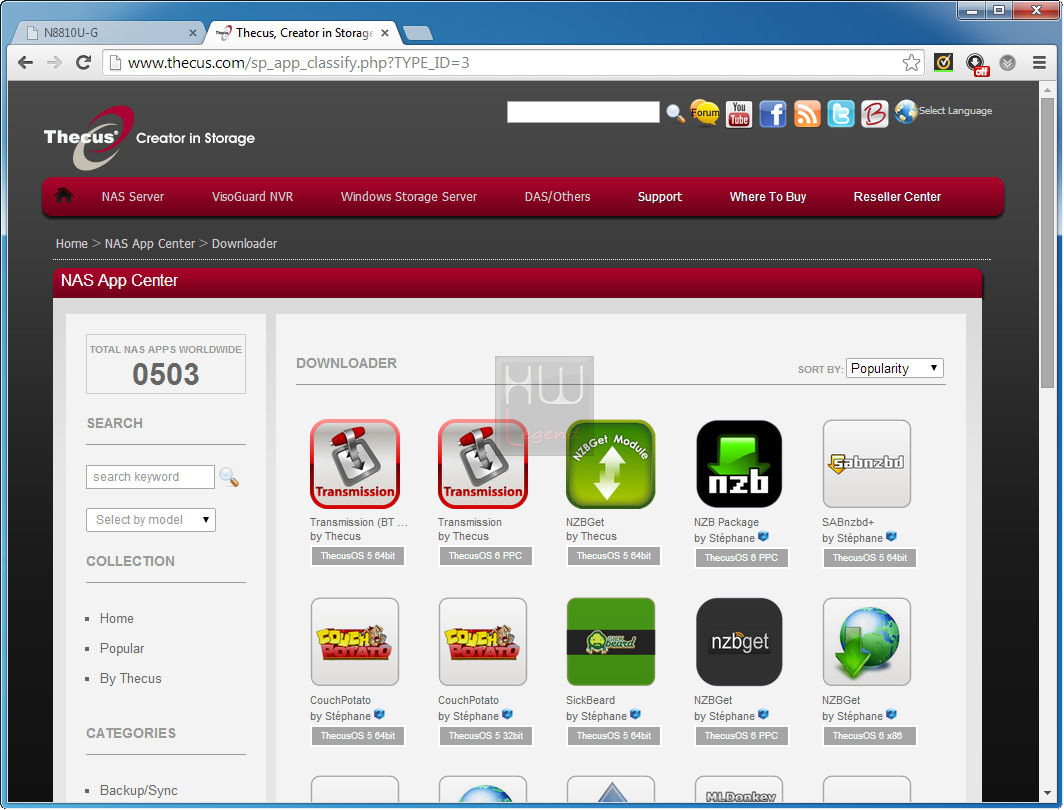Click the scrollbar down arrow

[x=1048, y=793]
